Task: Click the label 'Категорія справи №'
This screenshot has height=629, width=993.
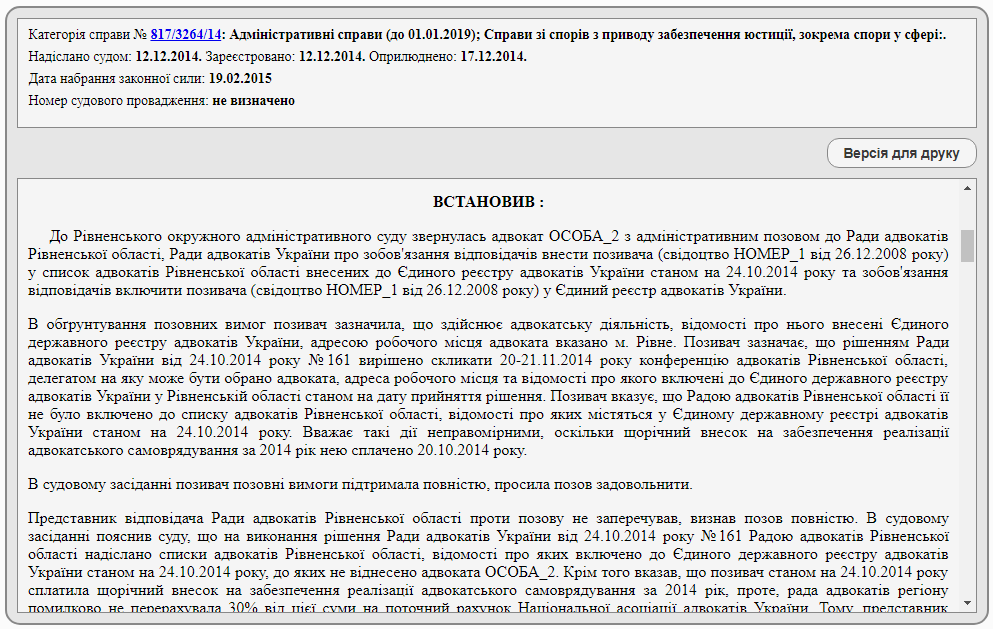Action: coord(88,35)
